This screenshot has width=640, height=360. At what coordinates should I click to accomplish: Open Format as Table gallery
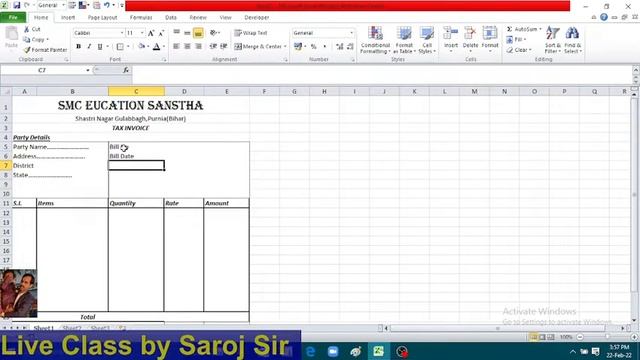coord(404,40)
